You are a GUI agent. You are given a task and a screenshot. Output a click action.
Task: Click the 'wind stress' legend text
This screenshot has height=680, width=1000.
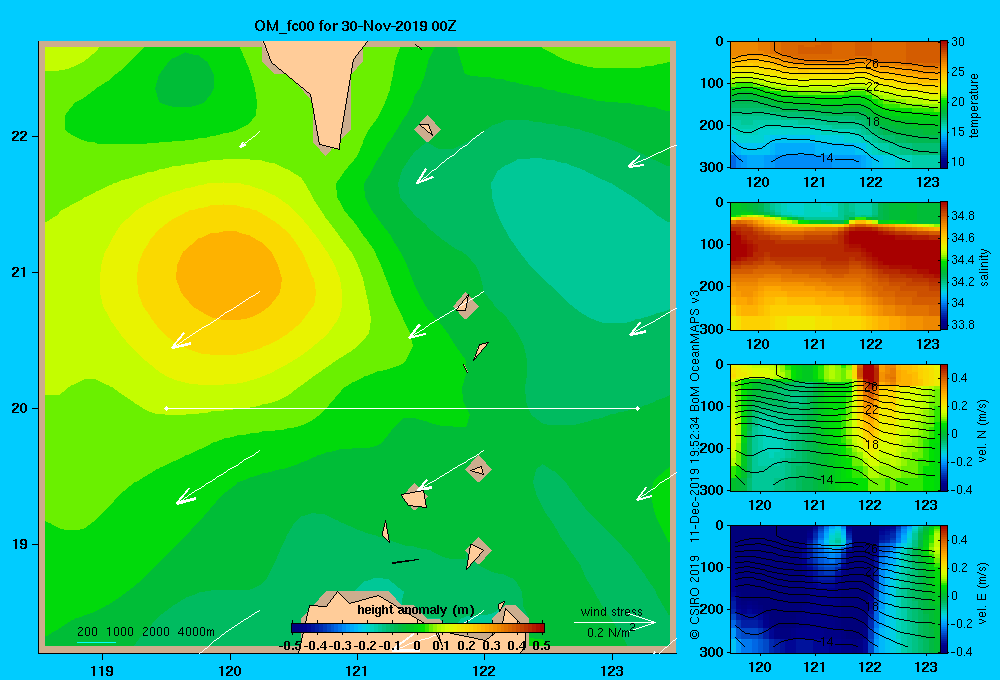612,611
